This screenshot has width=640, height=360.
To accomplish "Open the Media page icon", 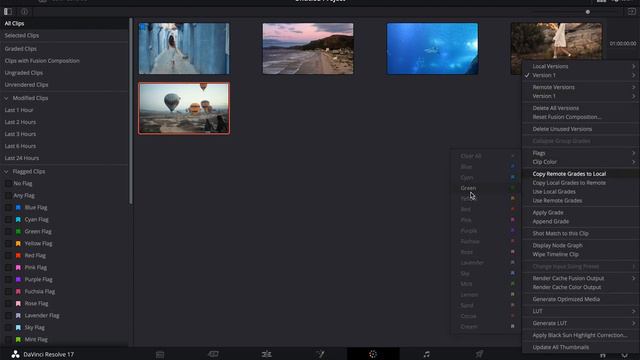I will tap(160, 354).
